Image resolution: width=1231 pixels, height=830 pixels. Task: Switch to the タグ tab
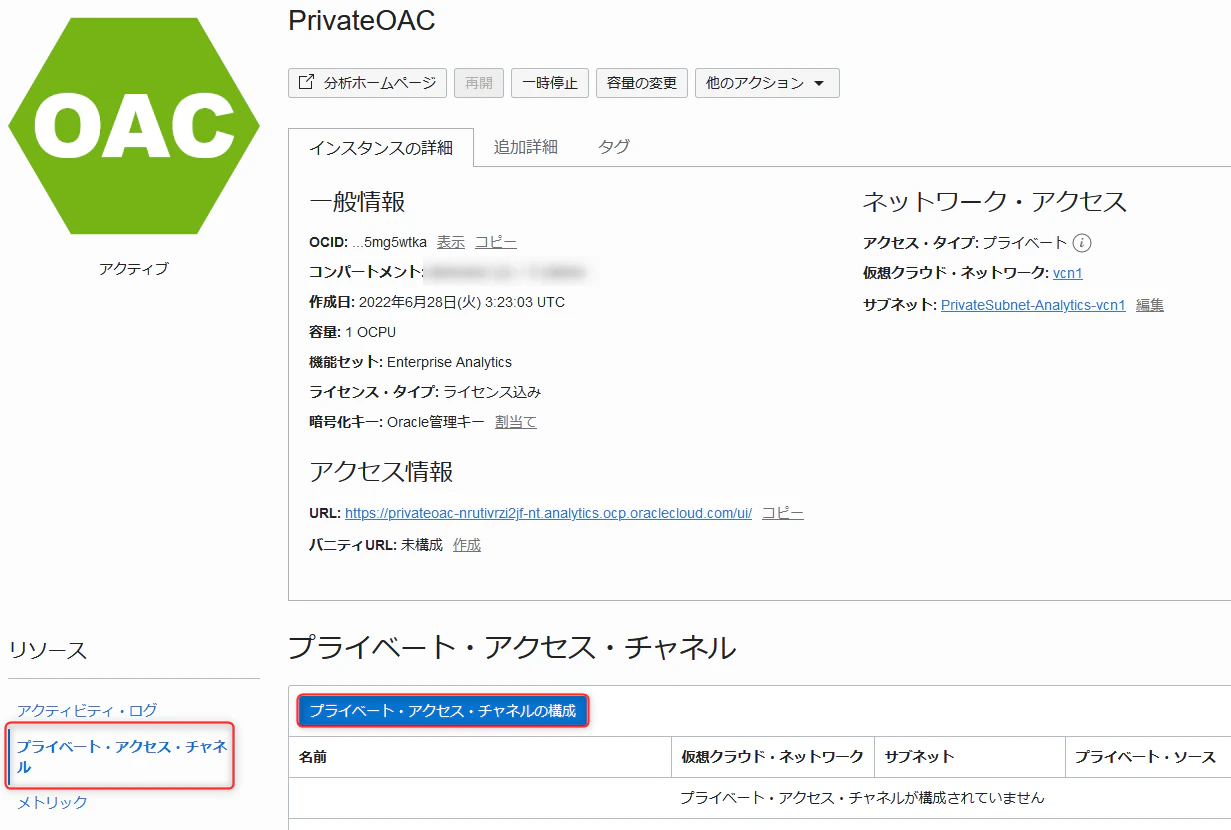(x=614, y=147)
